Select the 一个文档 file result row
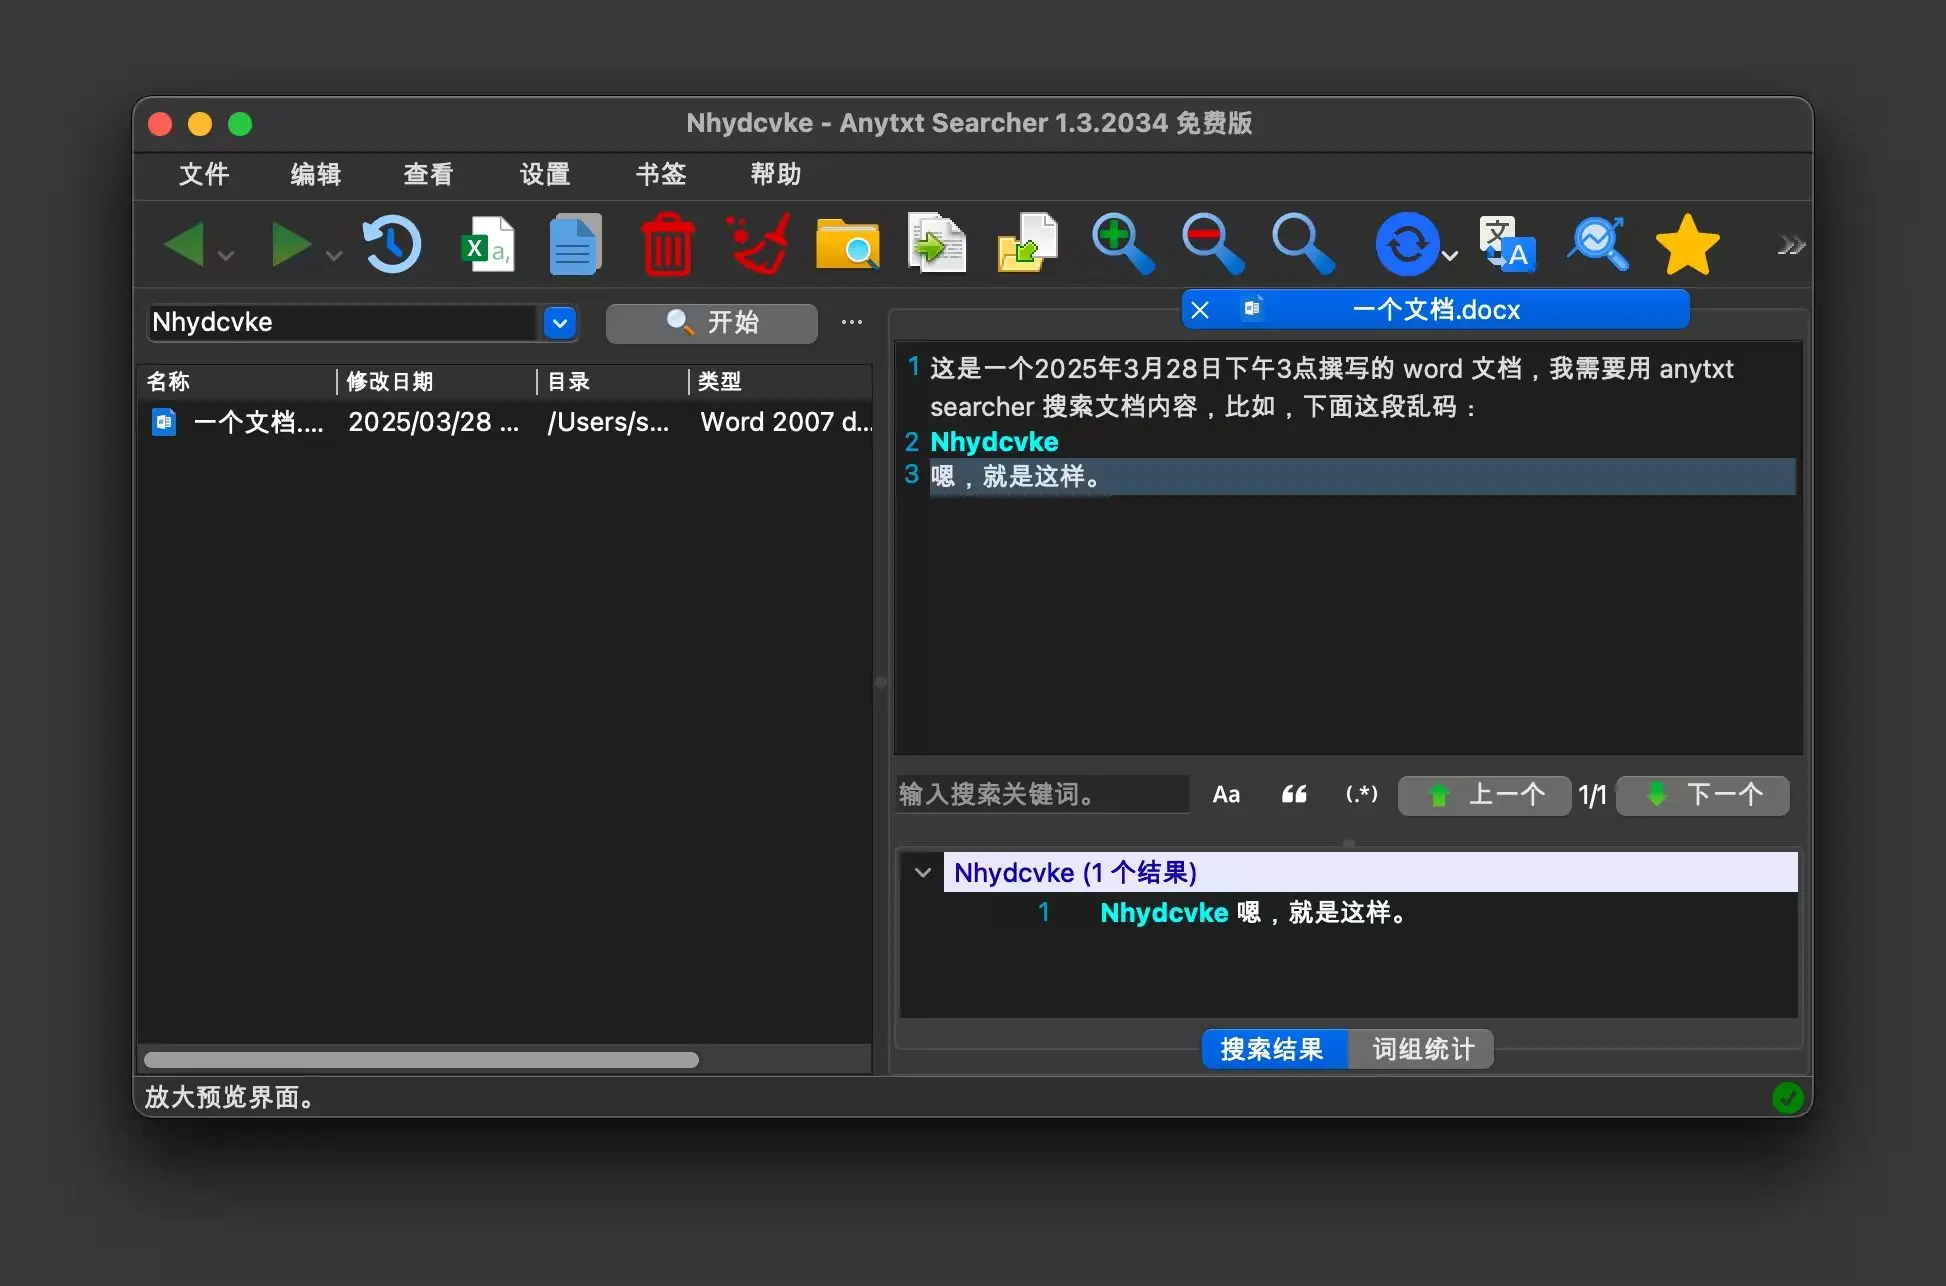Image resolution: width=1946 pixels, height=1286 pixels. coord(505,422)
